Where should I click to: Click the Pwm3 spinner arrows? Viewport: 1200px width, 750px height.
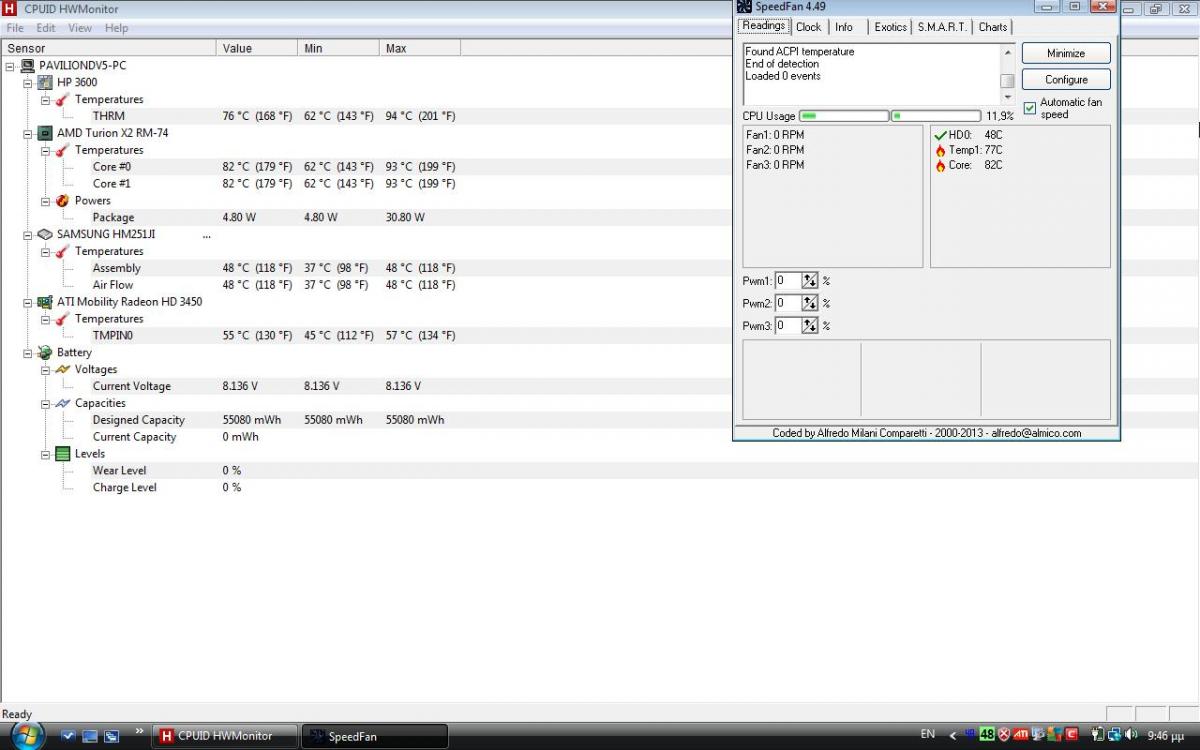coord(810,326)
